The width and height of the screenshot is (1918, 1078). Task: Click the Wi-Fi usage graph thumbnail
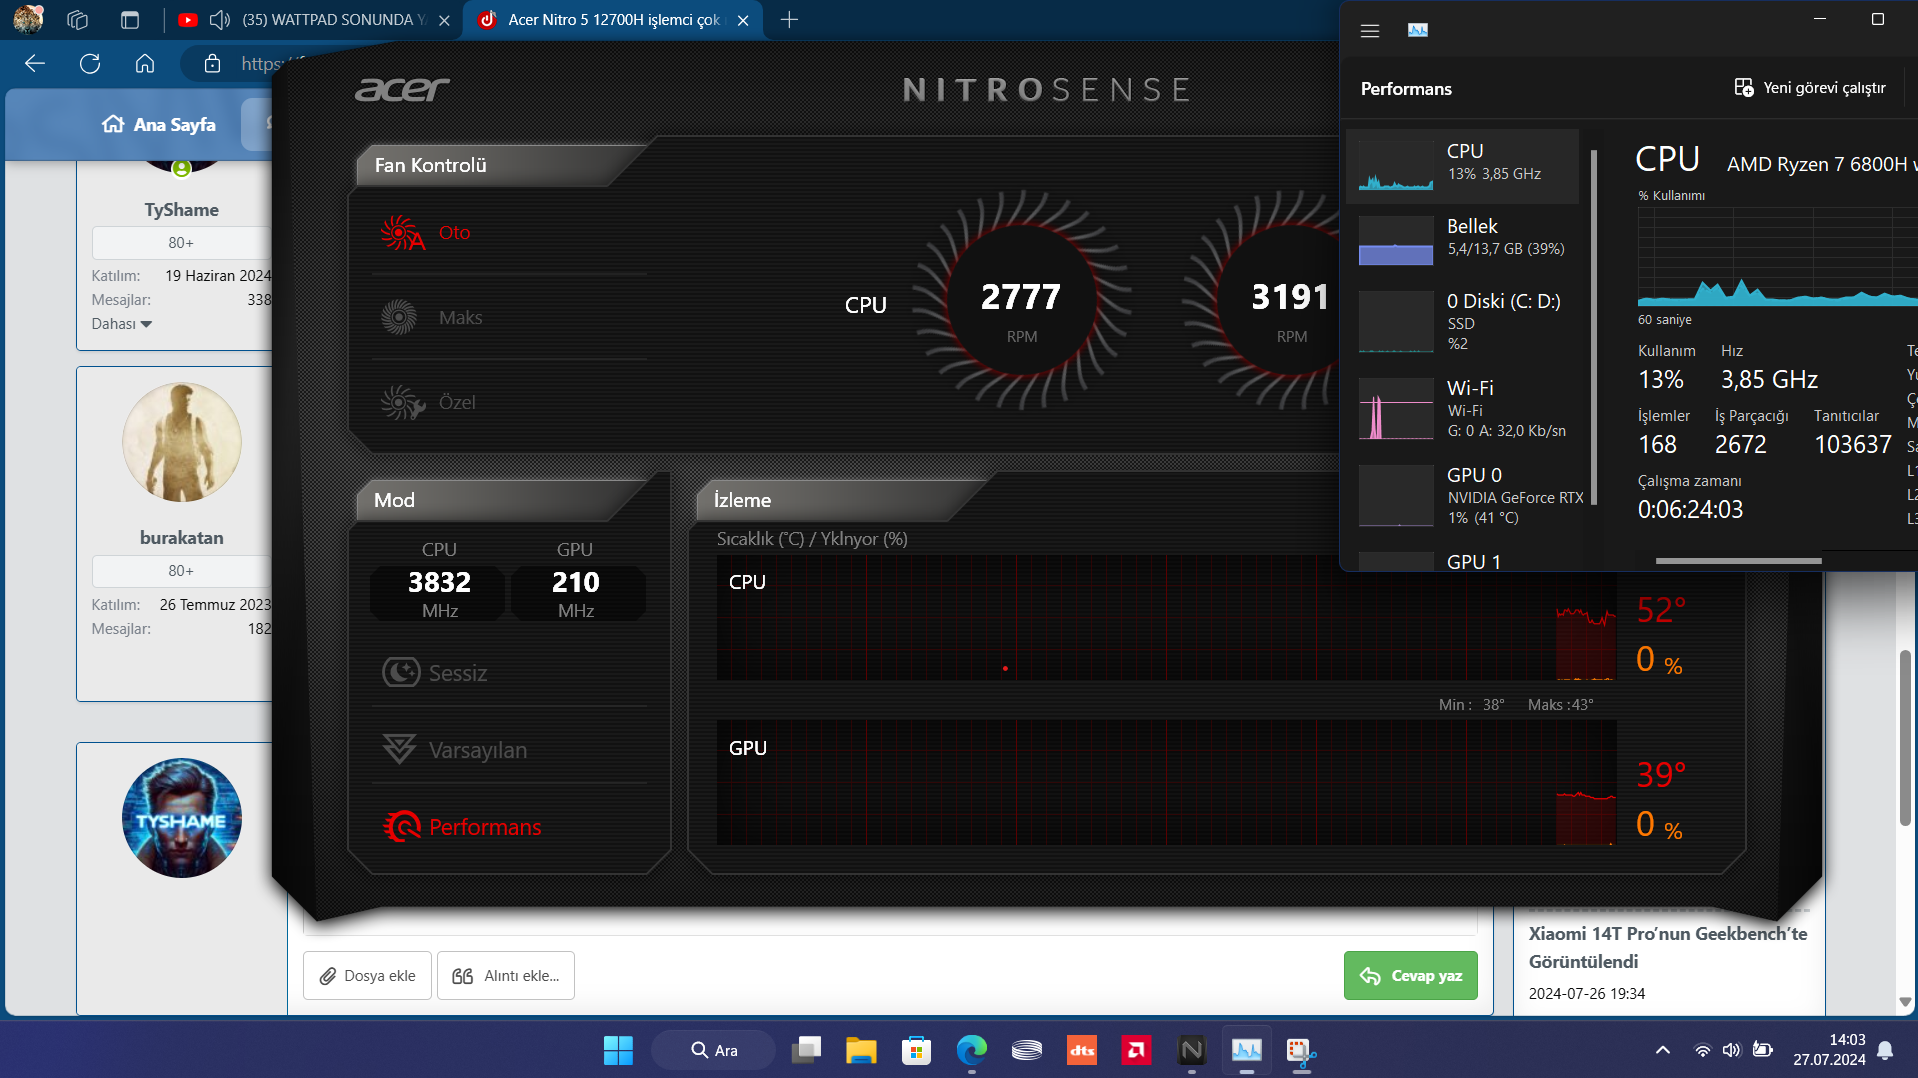click(x=1396, y=408)
